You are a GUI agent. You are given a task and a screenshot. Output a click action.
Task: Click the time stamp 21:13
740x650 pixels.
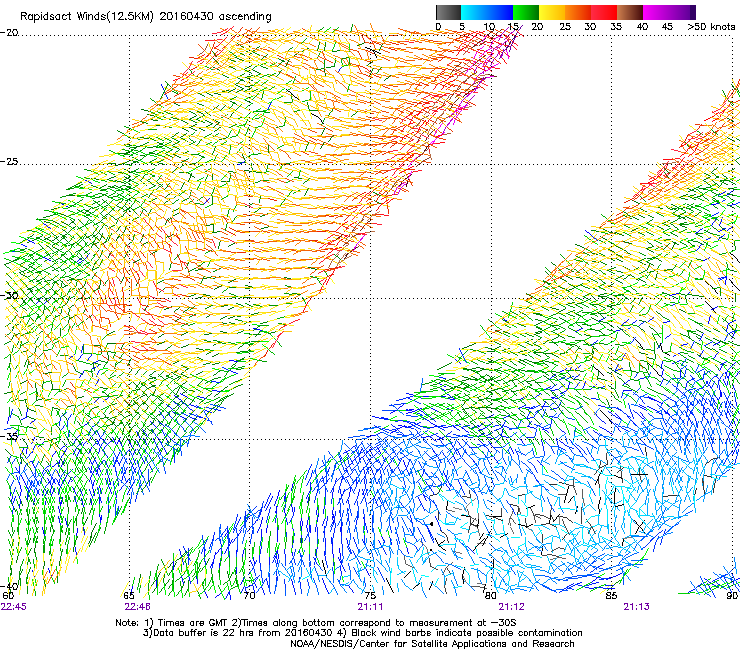click(636, 607)
